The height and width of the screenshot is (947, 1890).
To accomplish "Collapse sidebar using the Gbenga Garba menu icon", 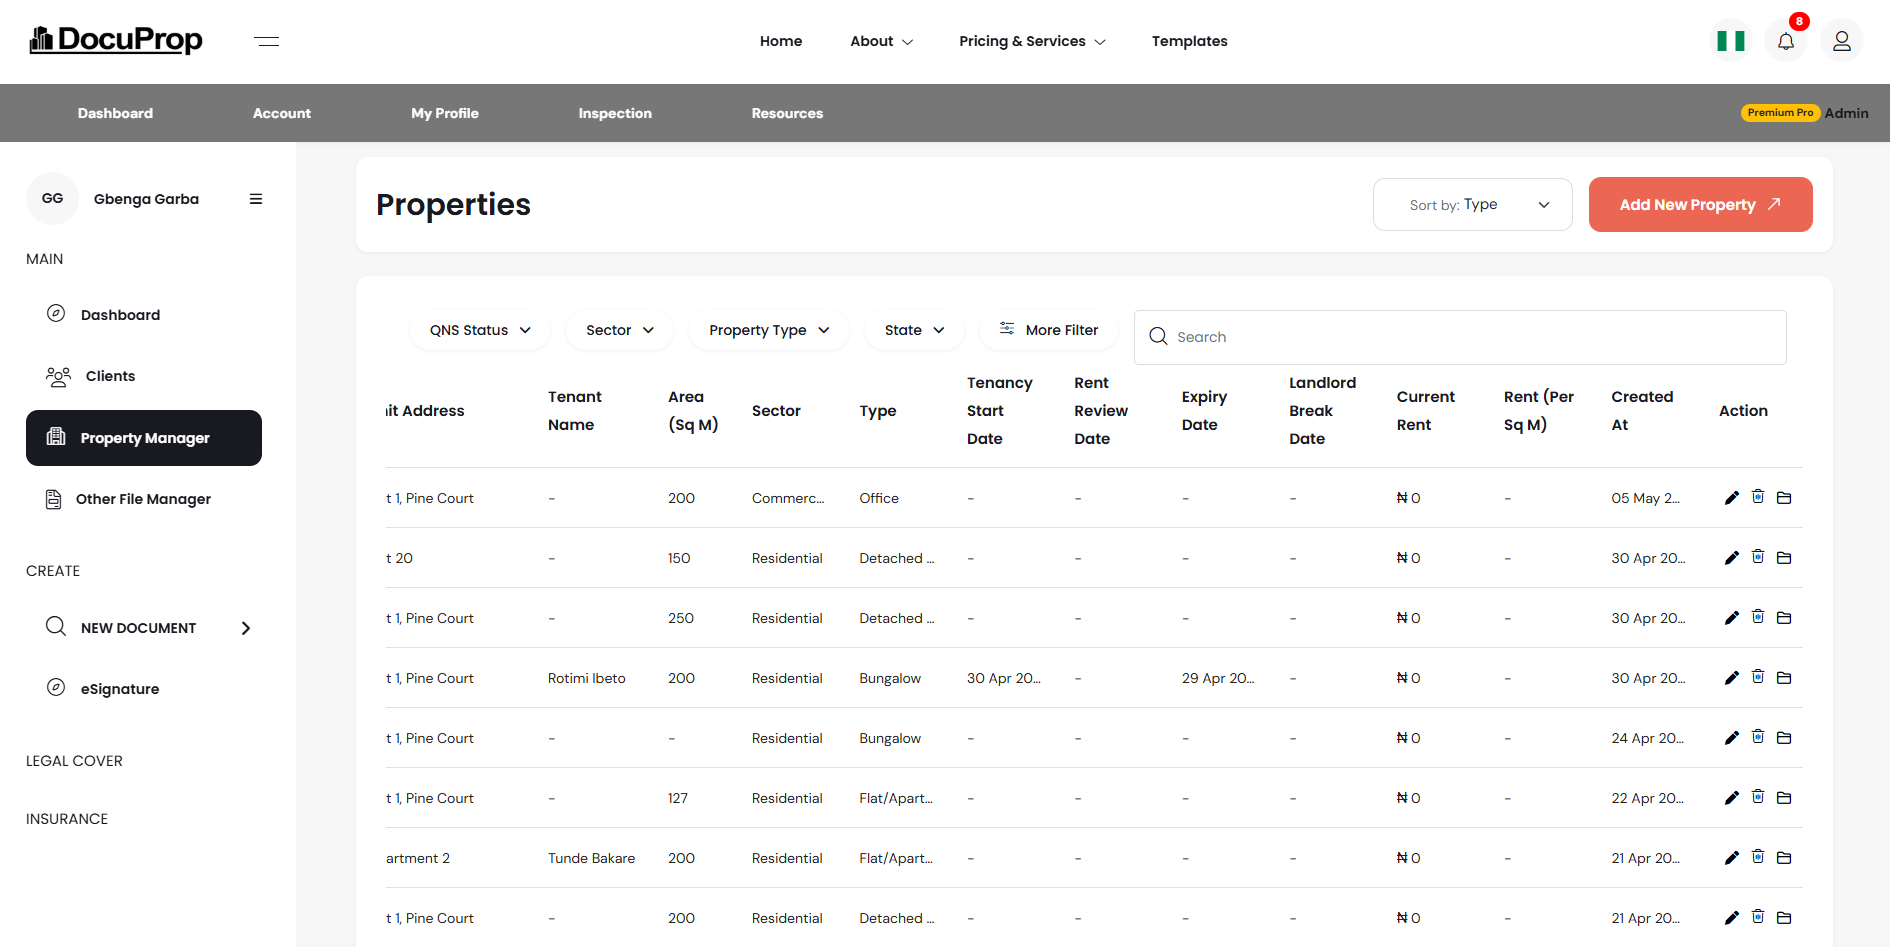I will [x=256, y=199].
